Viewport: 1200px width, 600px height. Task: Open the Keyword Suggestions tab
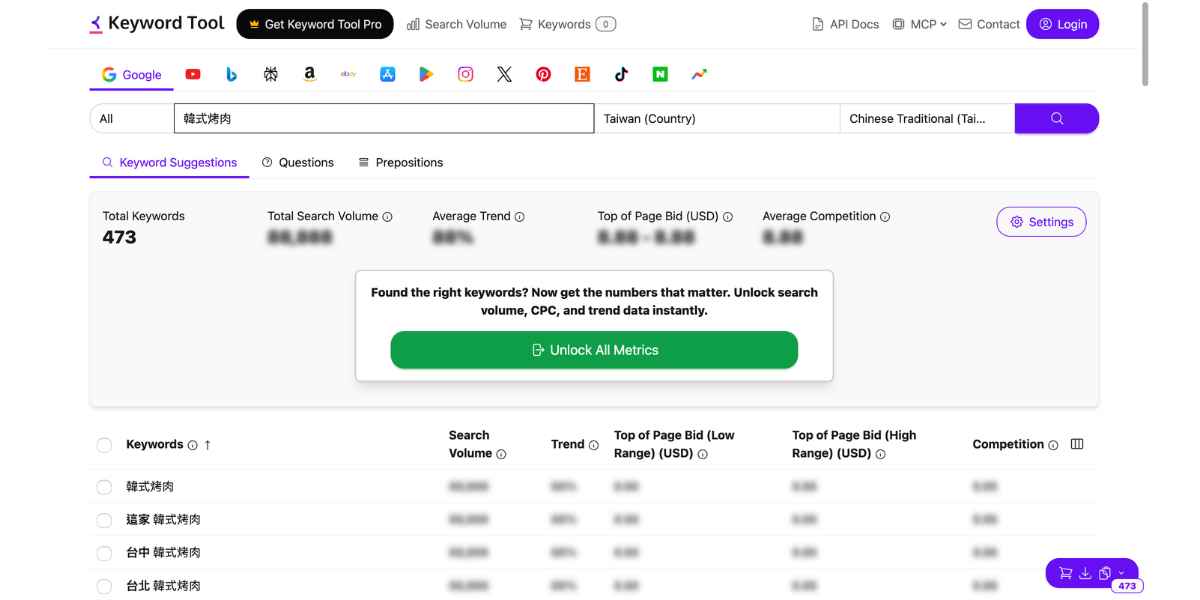[x=169, y=162]
